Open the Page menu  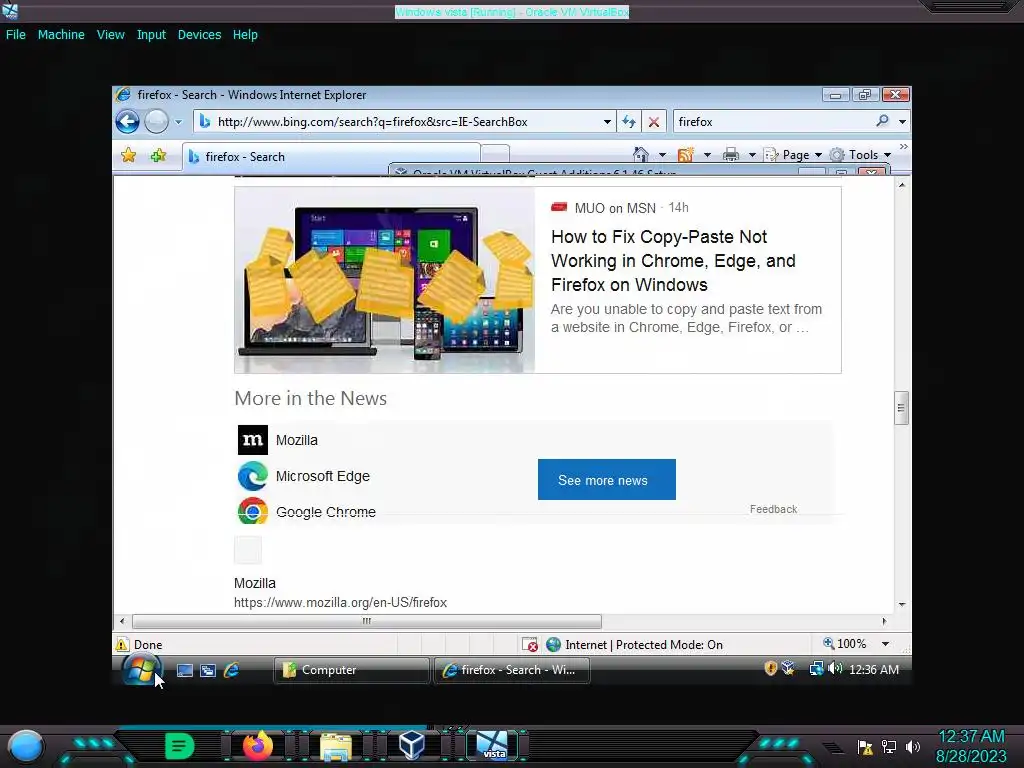(x=793, y=155)
